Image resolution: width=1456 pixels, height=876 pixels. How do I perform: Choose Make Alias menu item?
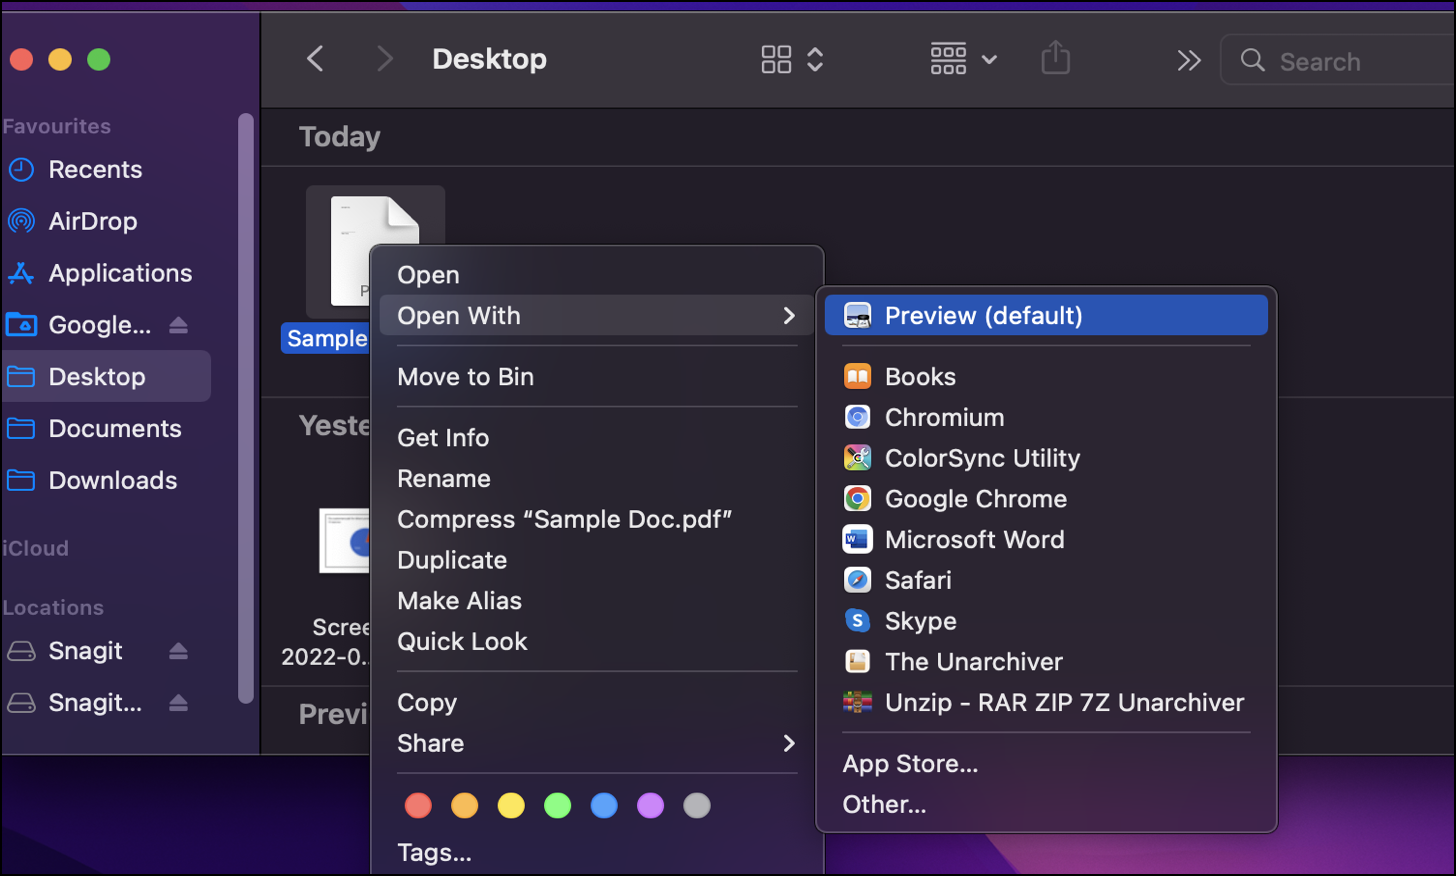(459, 601)
